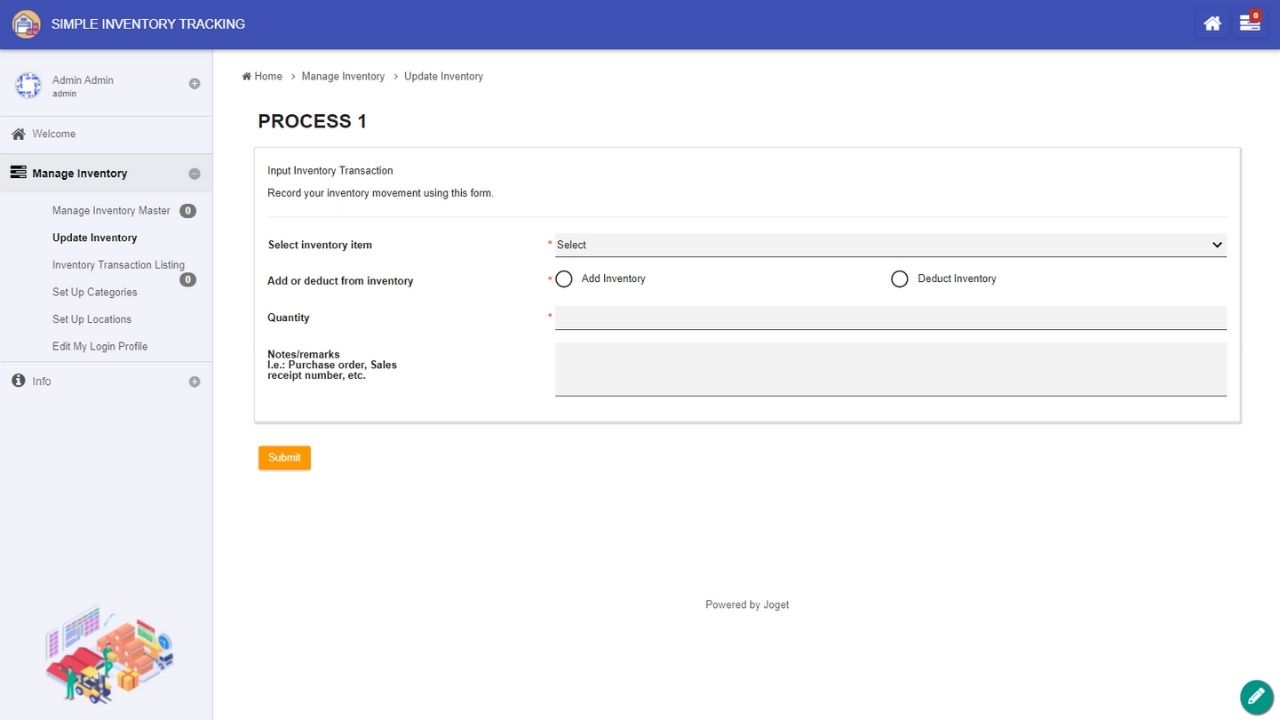The image size is (1280, 720).
Task: Click the home icon in top header
Action: point(1212,24)
